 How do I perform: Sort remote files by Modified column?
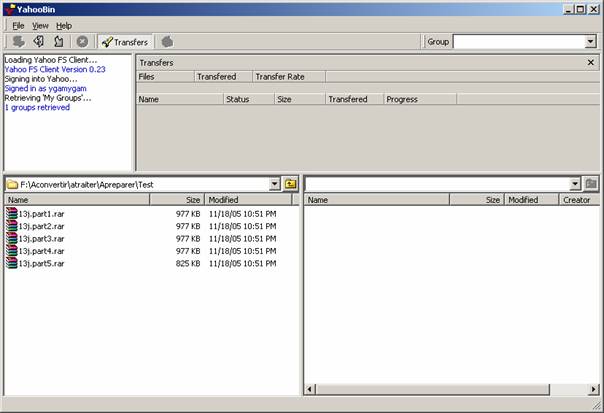532,200
